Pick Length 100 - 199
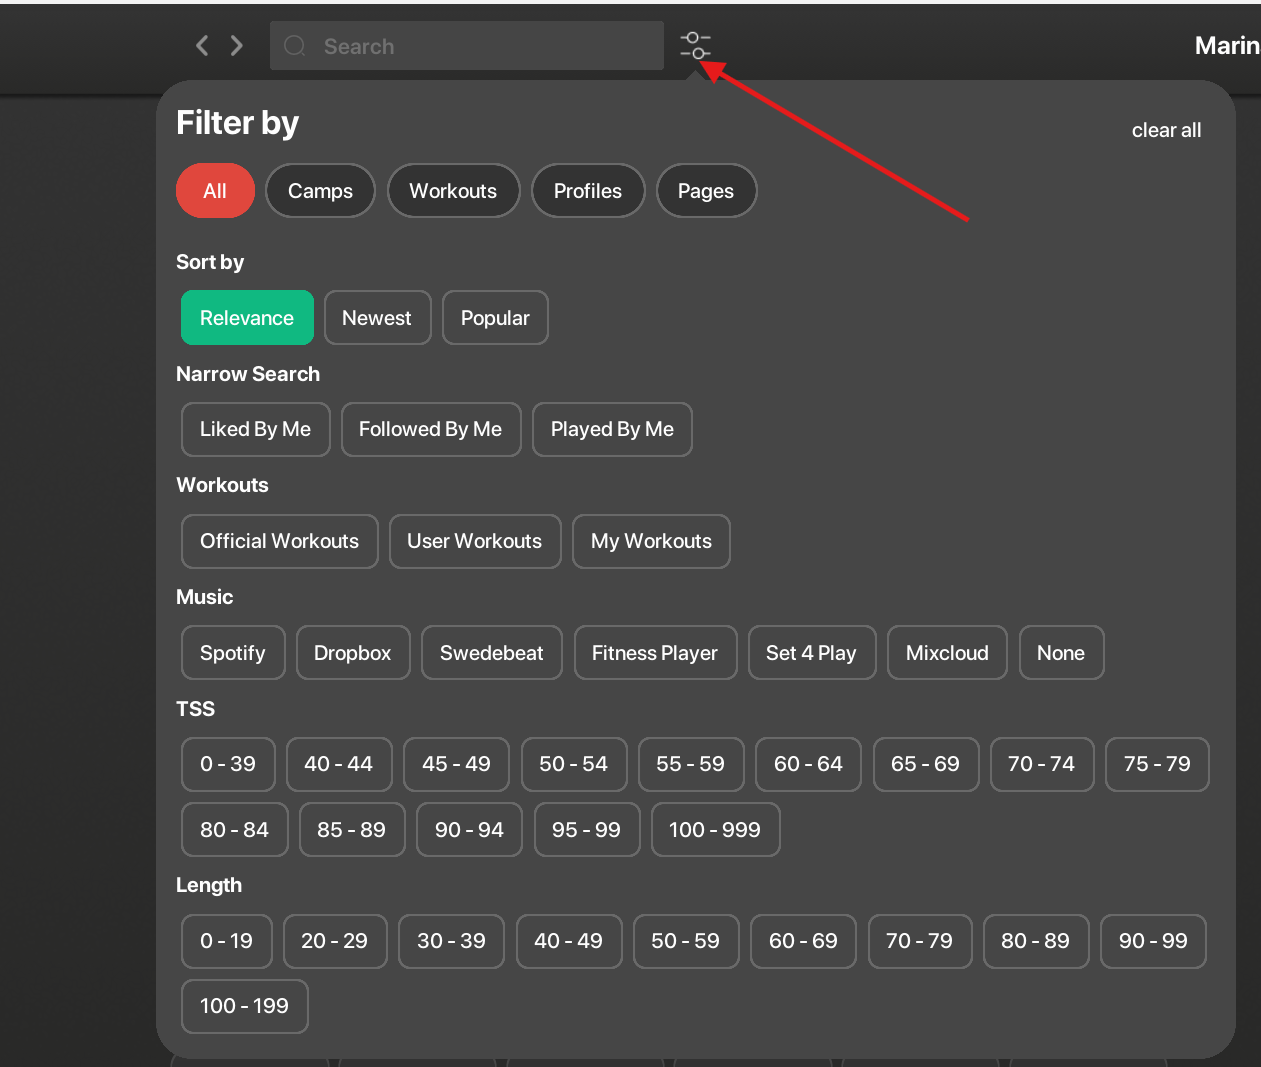The width and height of the screenshot is (1261, 1067). tap(245, 1006)
